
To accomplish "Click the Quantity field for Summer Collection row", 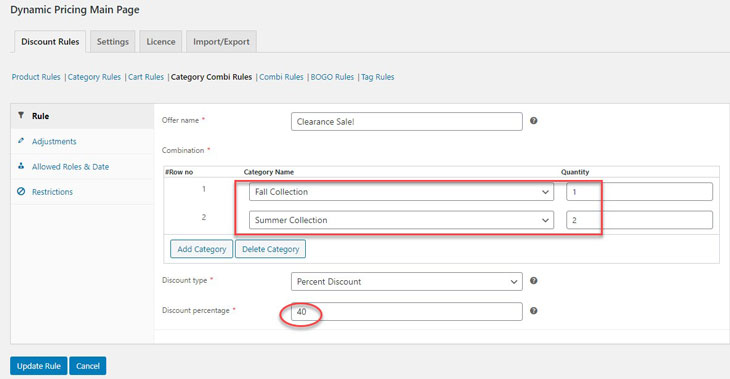I will (639, 220).
